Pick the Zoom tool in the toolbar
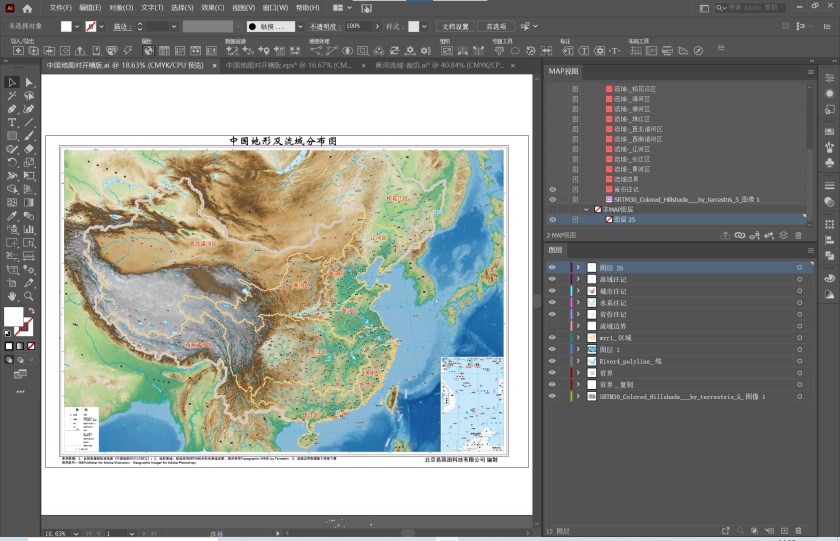Image resolution: width=840 pixels, height=541 pixels. coord(29,296)
